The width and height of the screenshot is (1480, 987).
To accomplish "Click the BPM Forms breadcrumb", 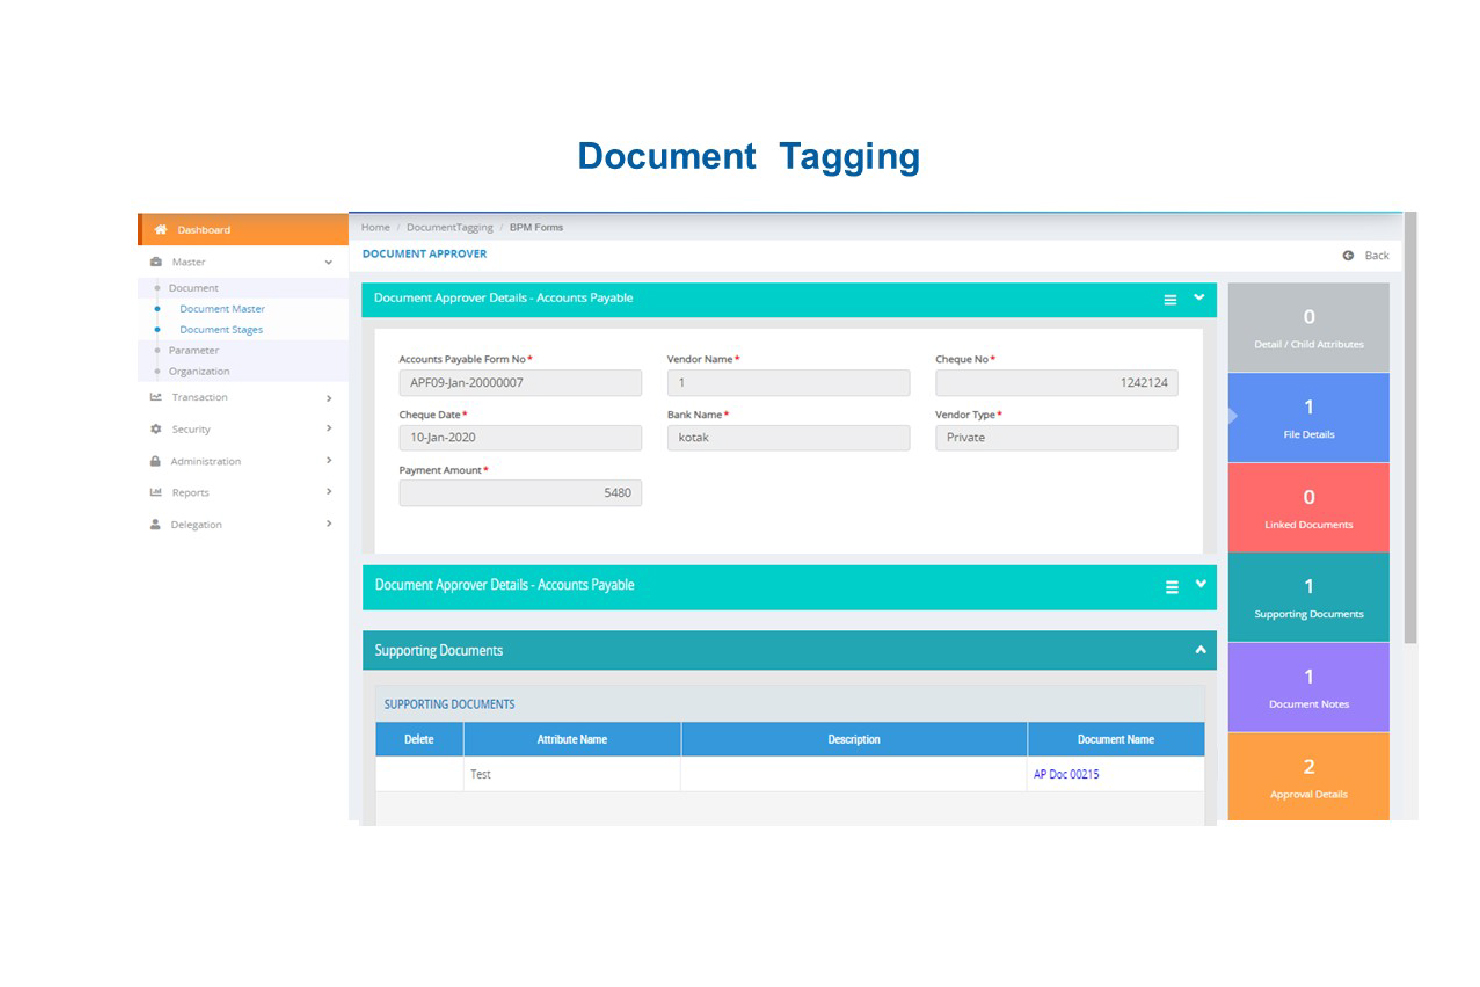I will [536, 227].
